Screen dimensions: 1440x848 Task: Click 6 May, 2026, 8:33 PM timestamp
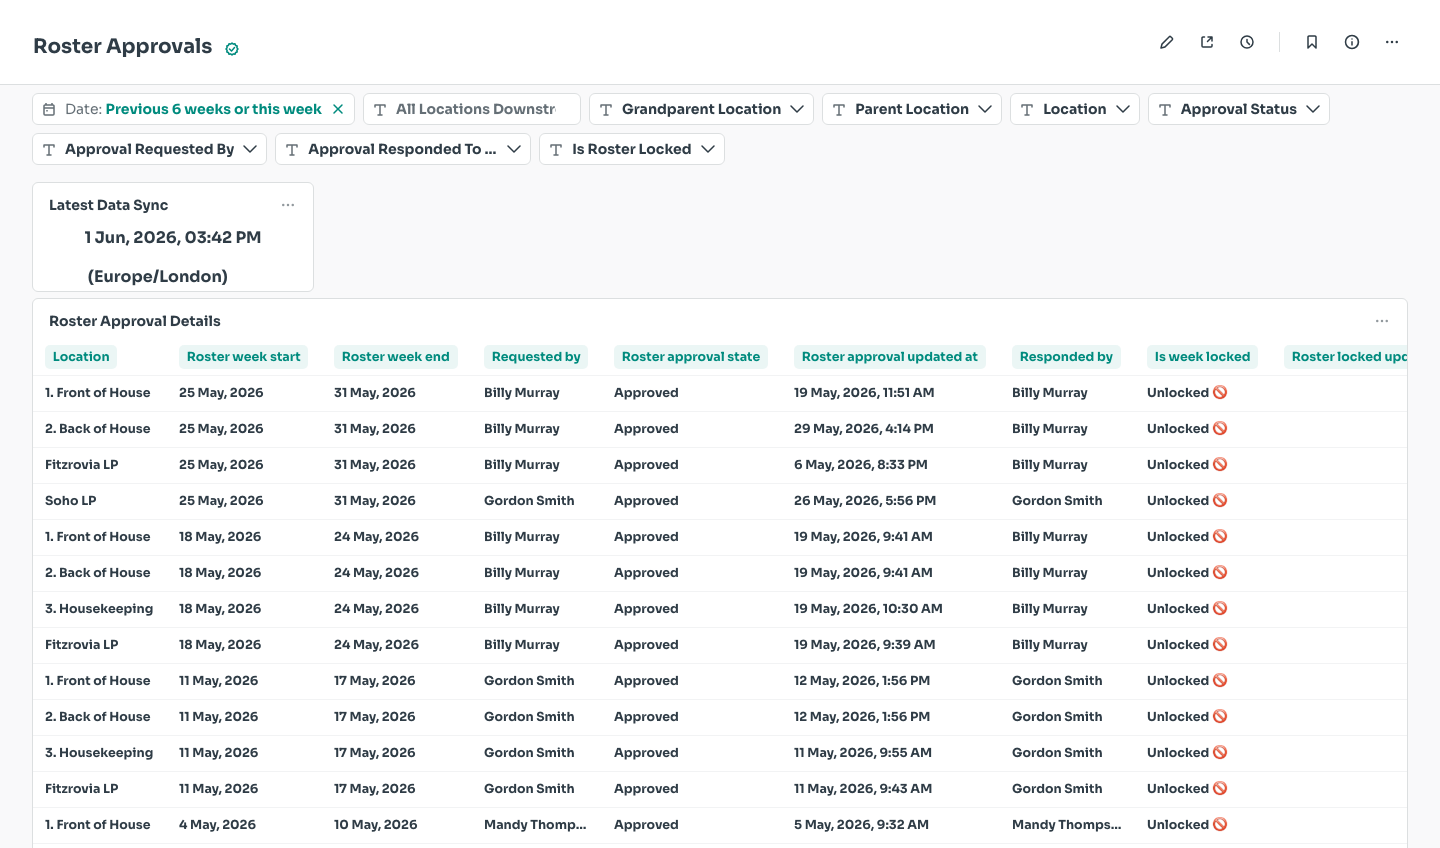861,464
